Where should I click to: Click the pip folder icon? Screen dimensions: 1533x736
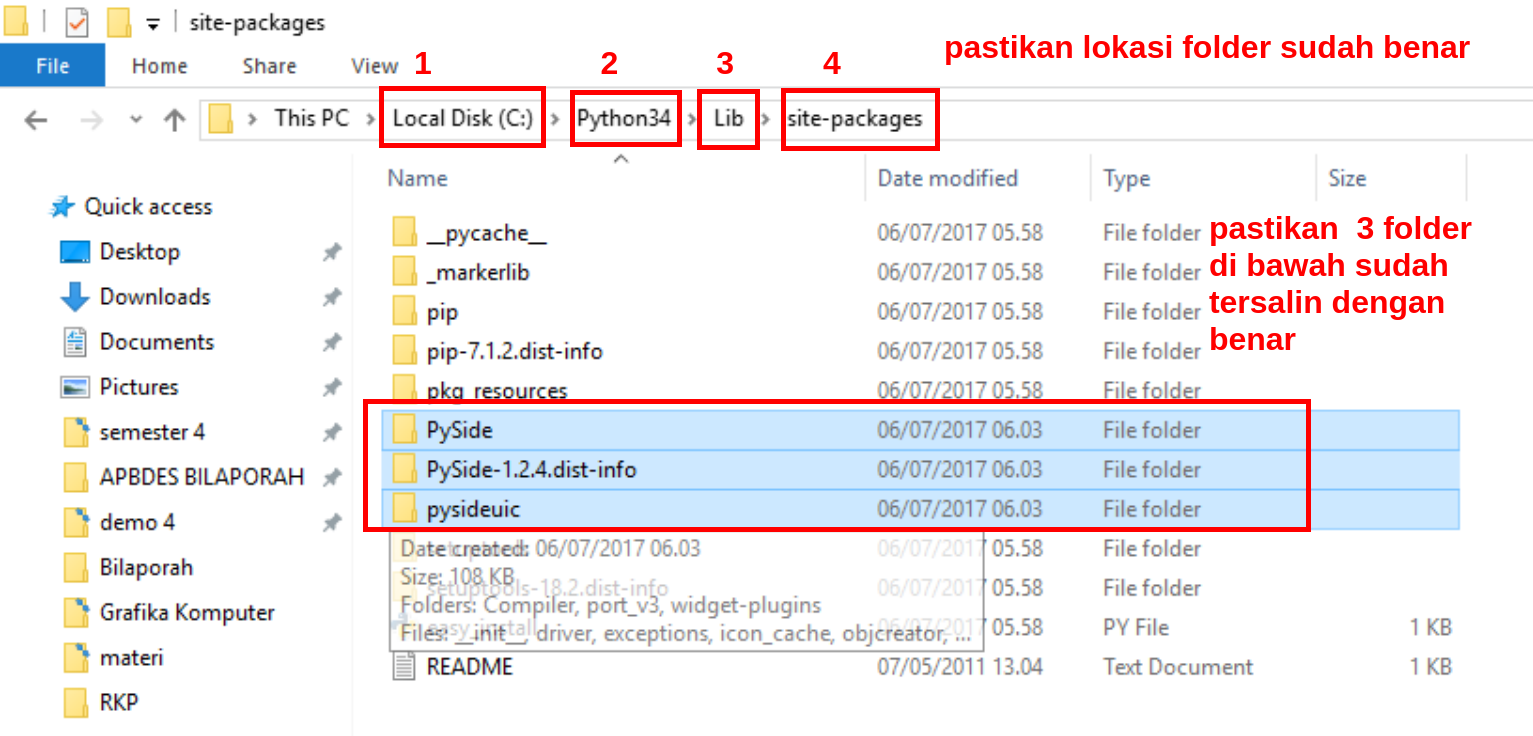(x=404, y=312)
